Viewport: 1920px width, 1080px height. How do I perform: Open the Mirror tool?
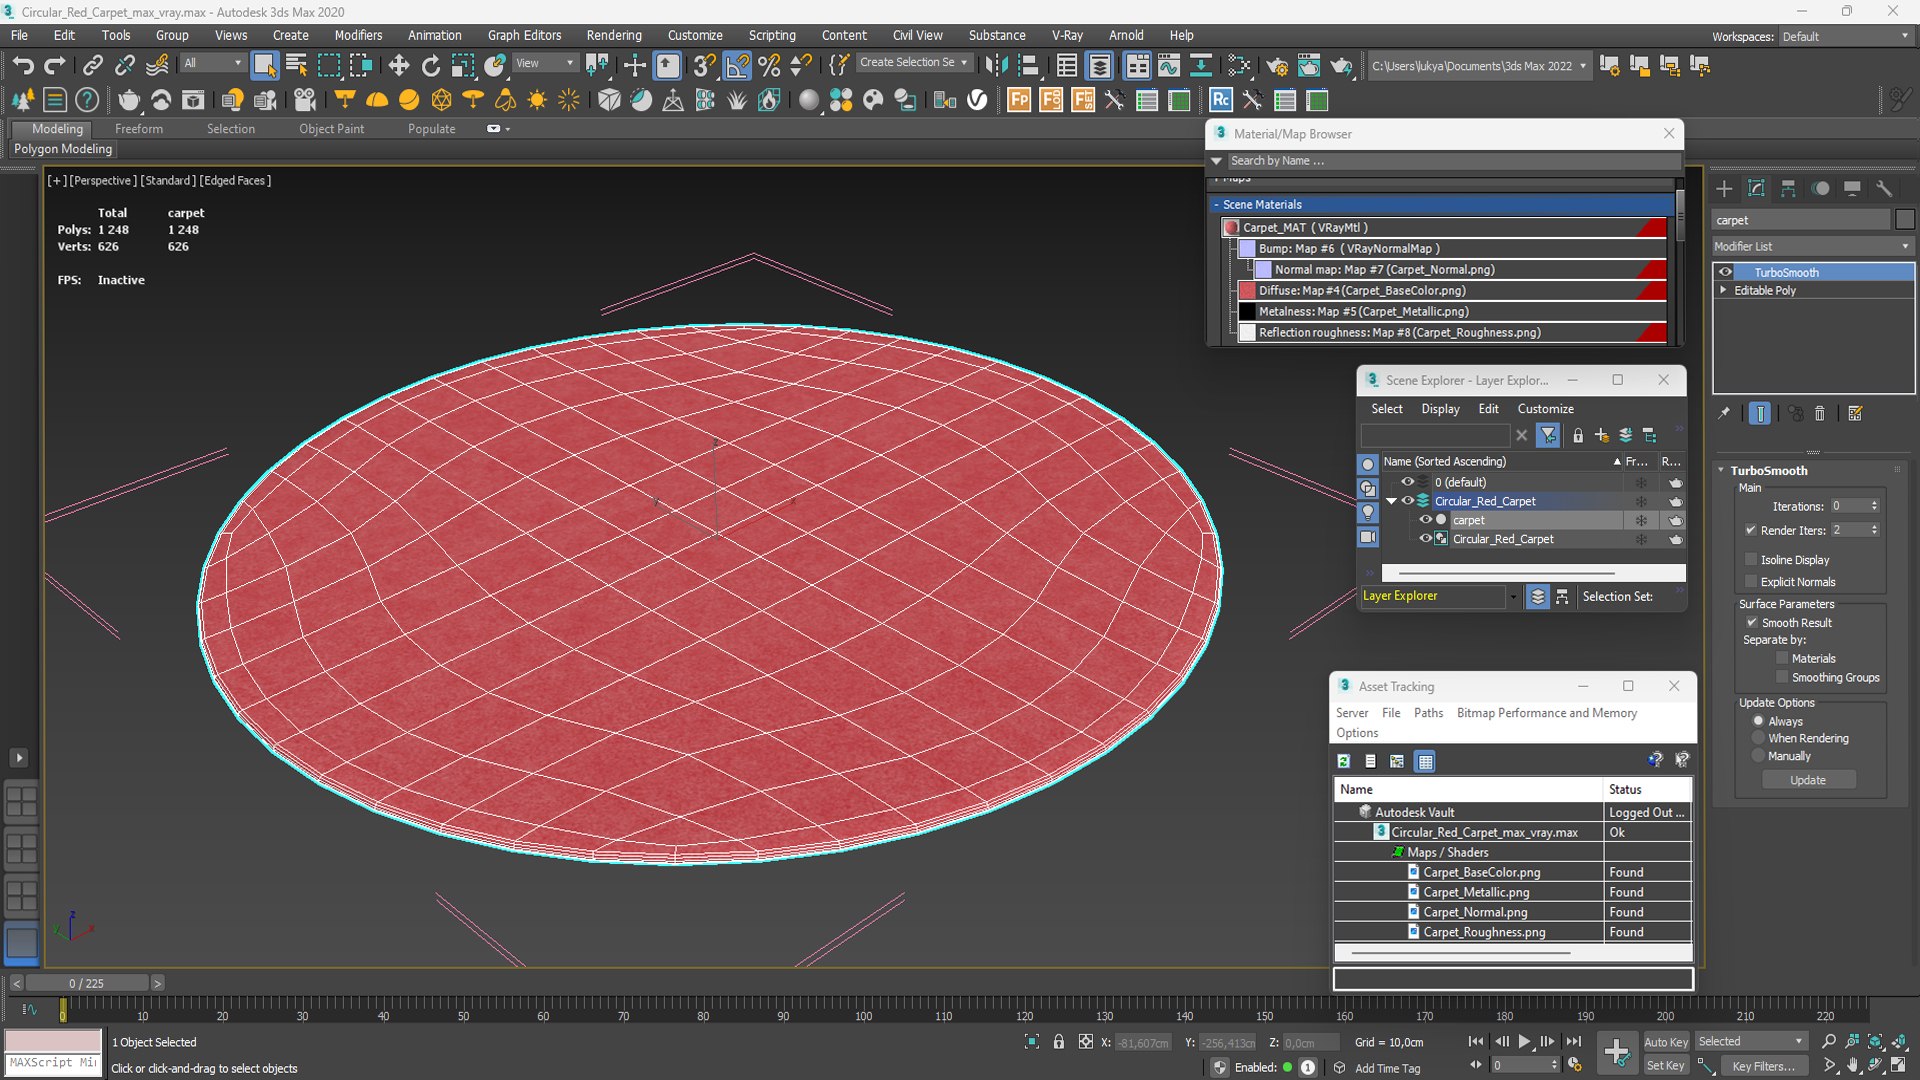coord(996,66)
